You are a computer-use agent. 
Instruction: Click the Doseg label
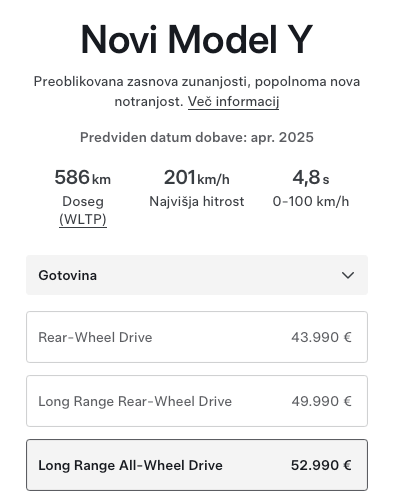pyautogui.click(x=83, y=202)
